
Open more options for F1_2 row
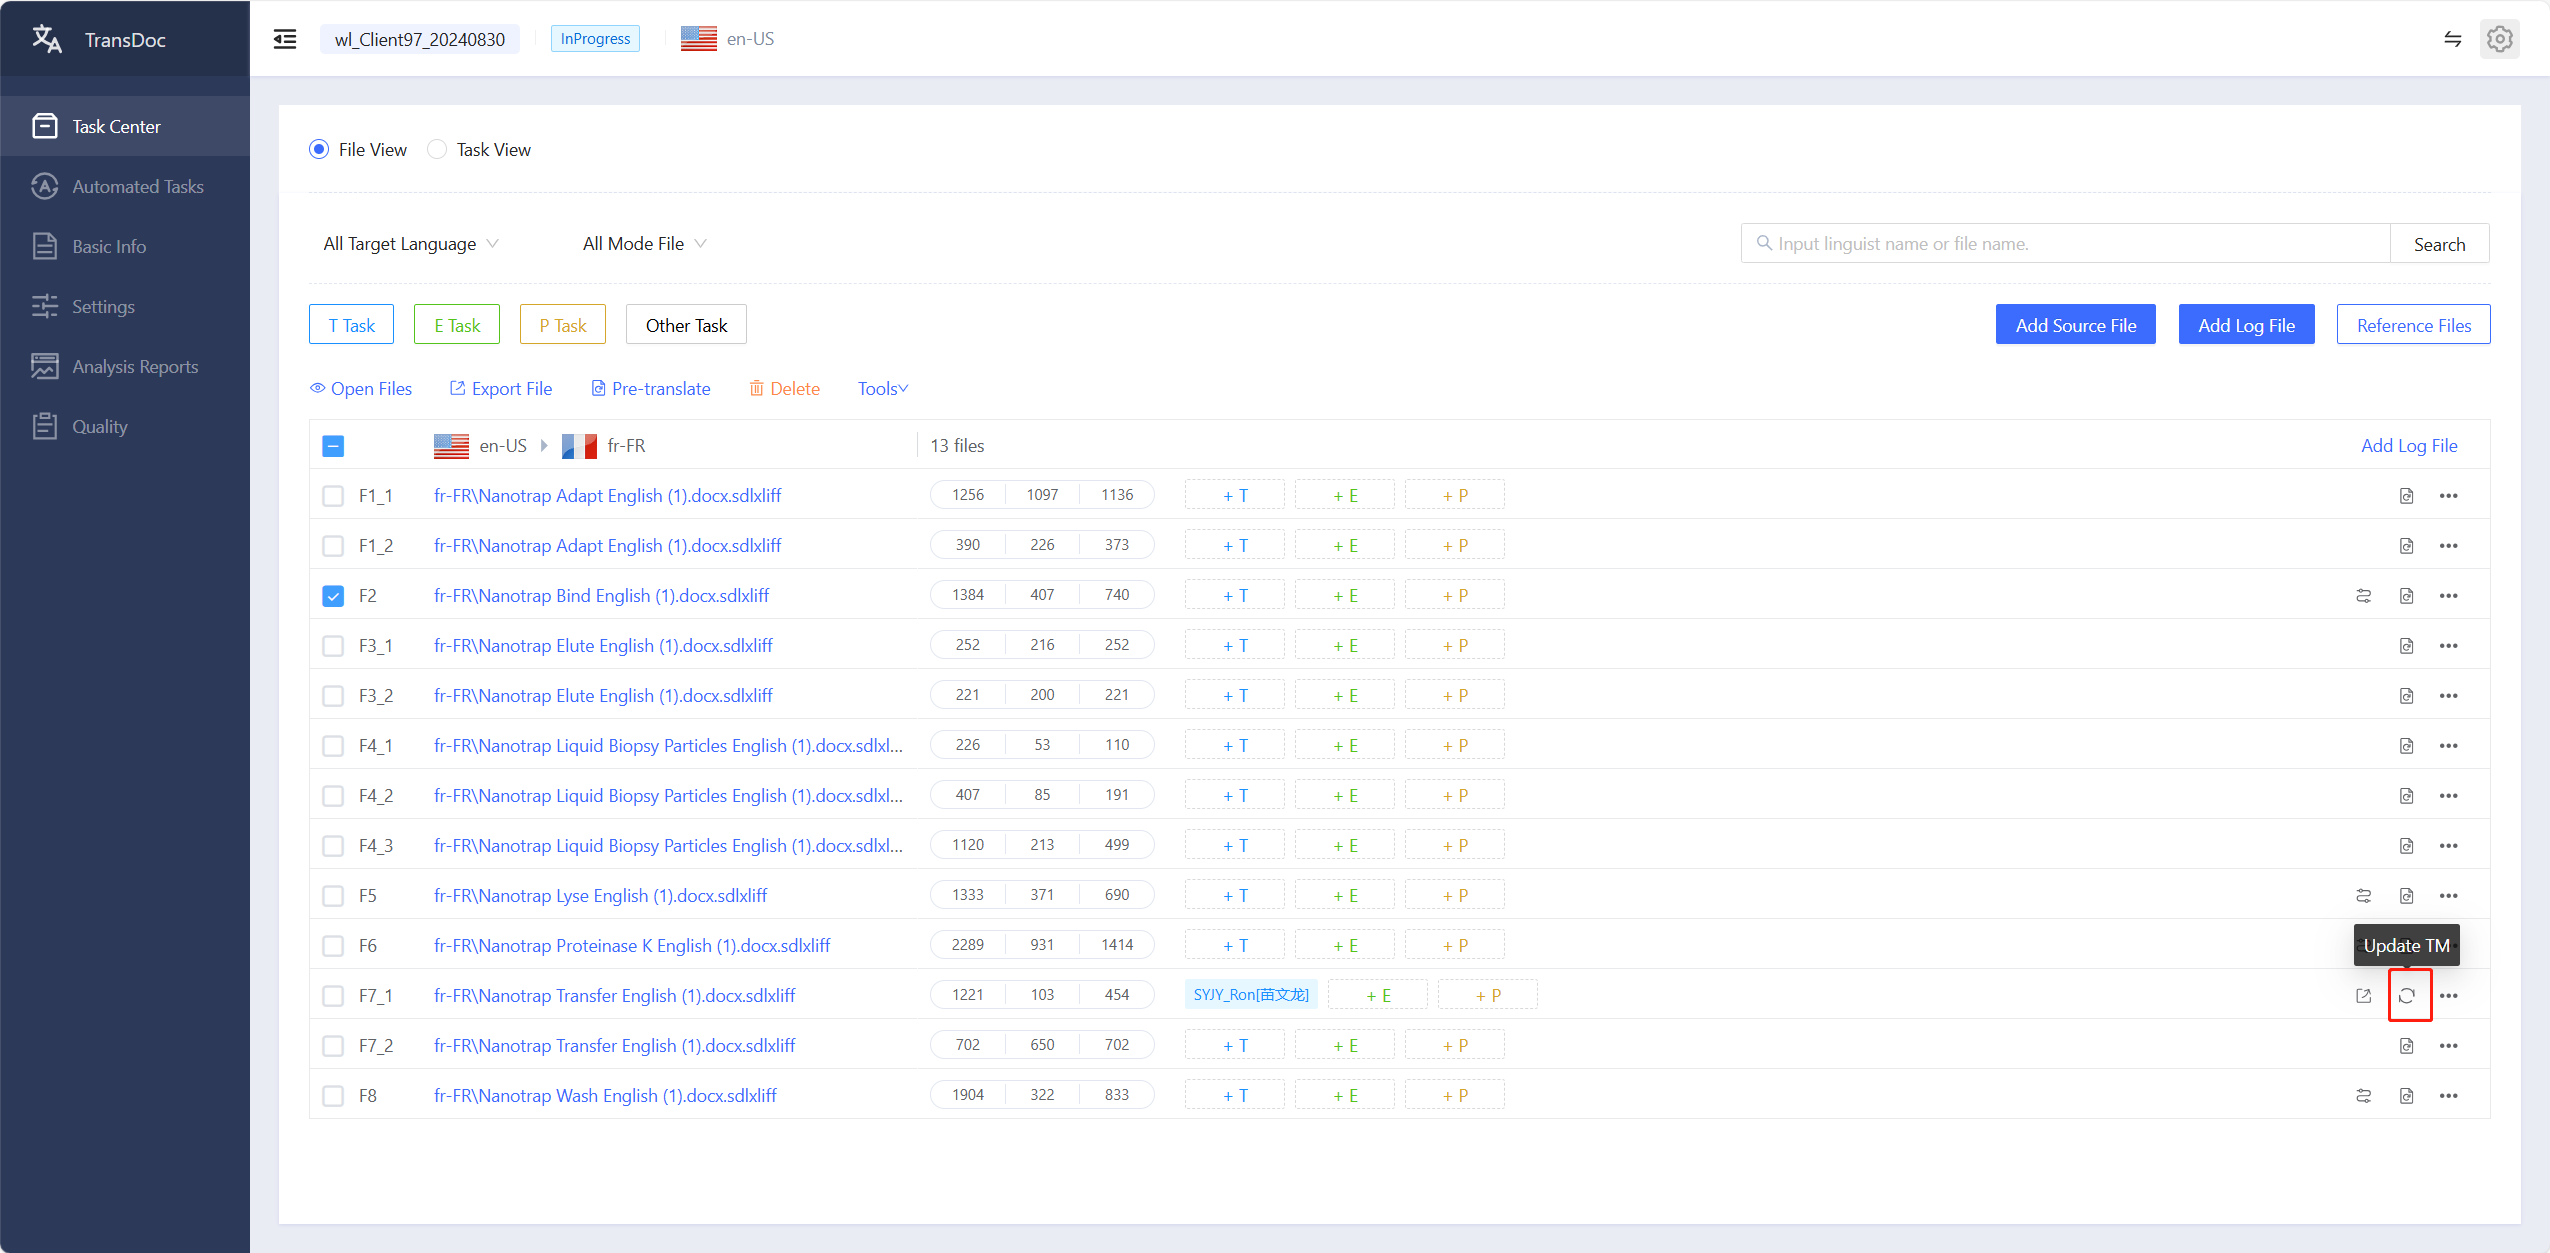tap(2448, 546)
